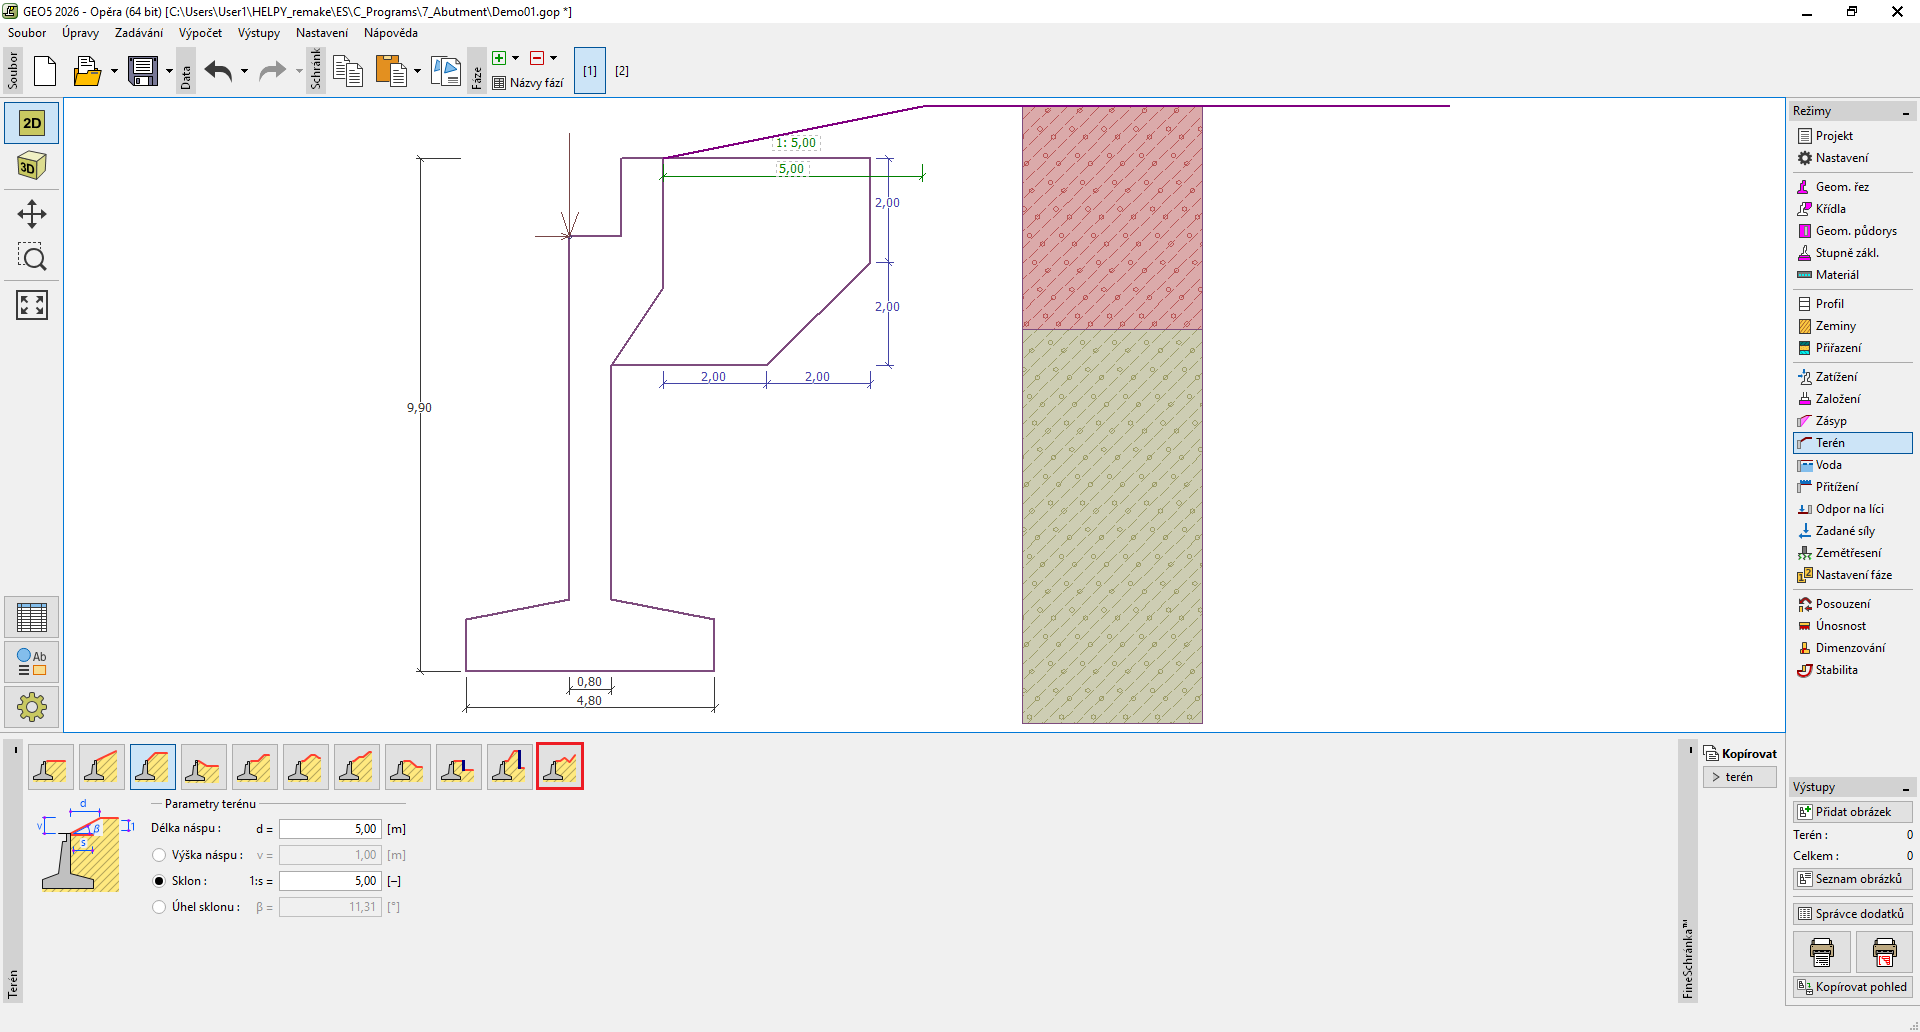The image size is (1920, 1032).
Task: Click the fit-to-window view icon
Action: (31, 305)
